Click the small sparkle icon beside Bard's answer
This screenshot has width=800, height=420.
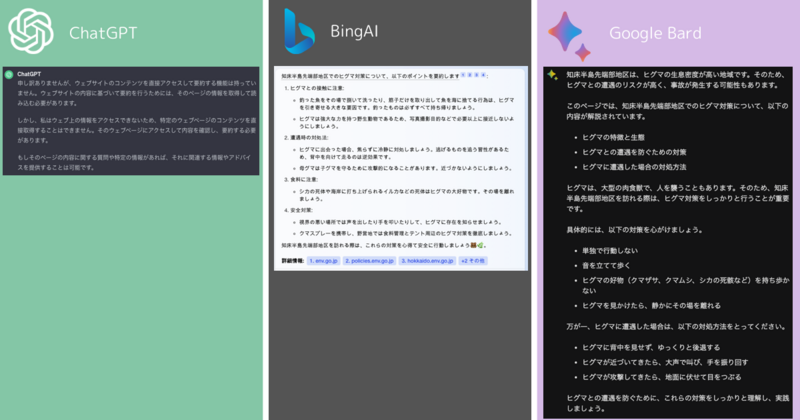[552, 75]
